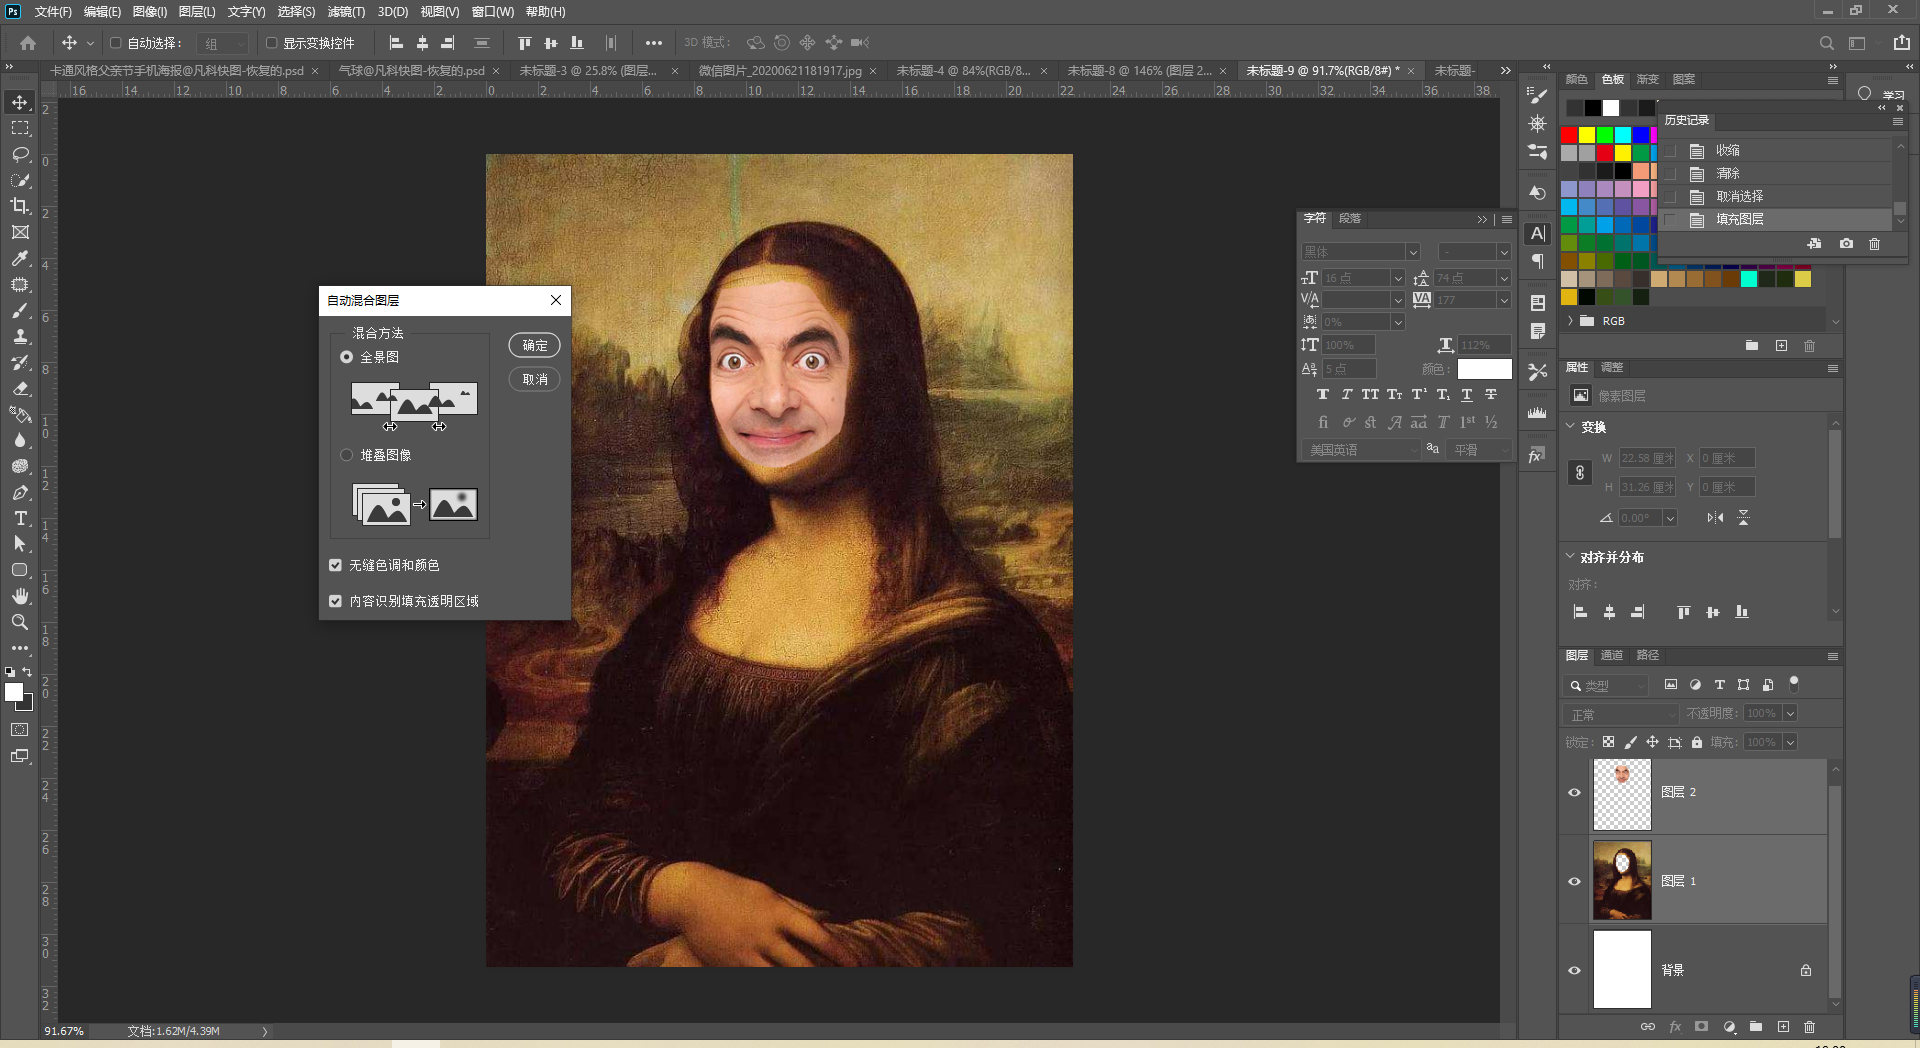Click the share icon at top right
This screenshot has width=1920, height=1048.
pyautogui.click(x=1901, y=43)
